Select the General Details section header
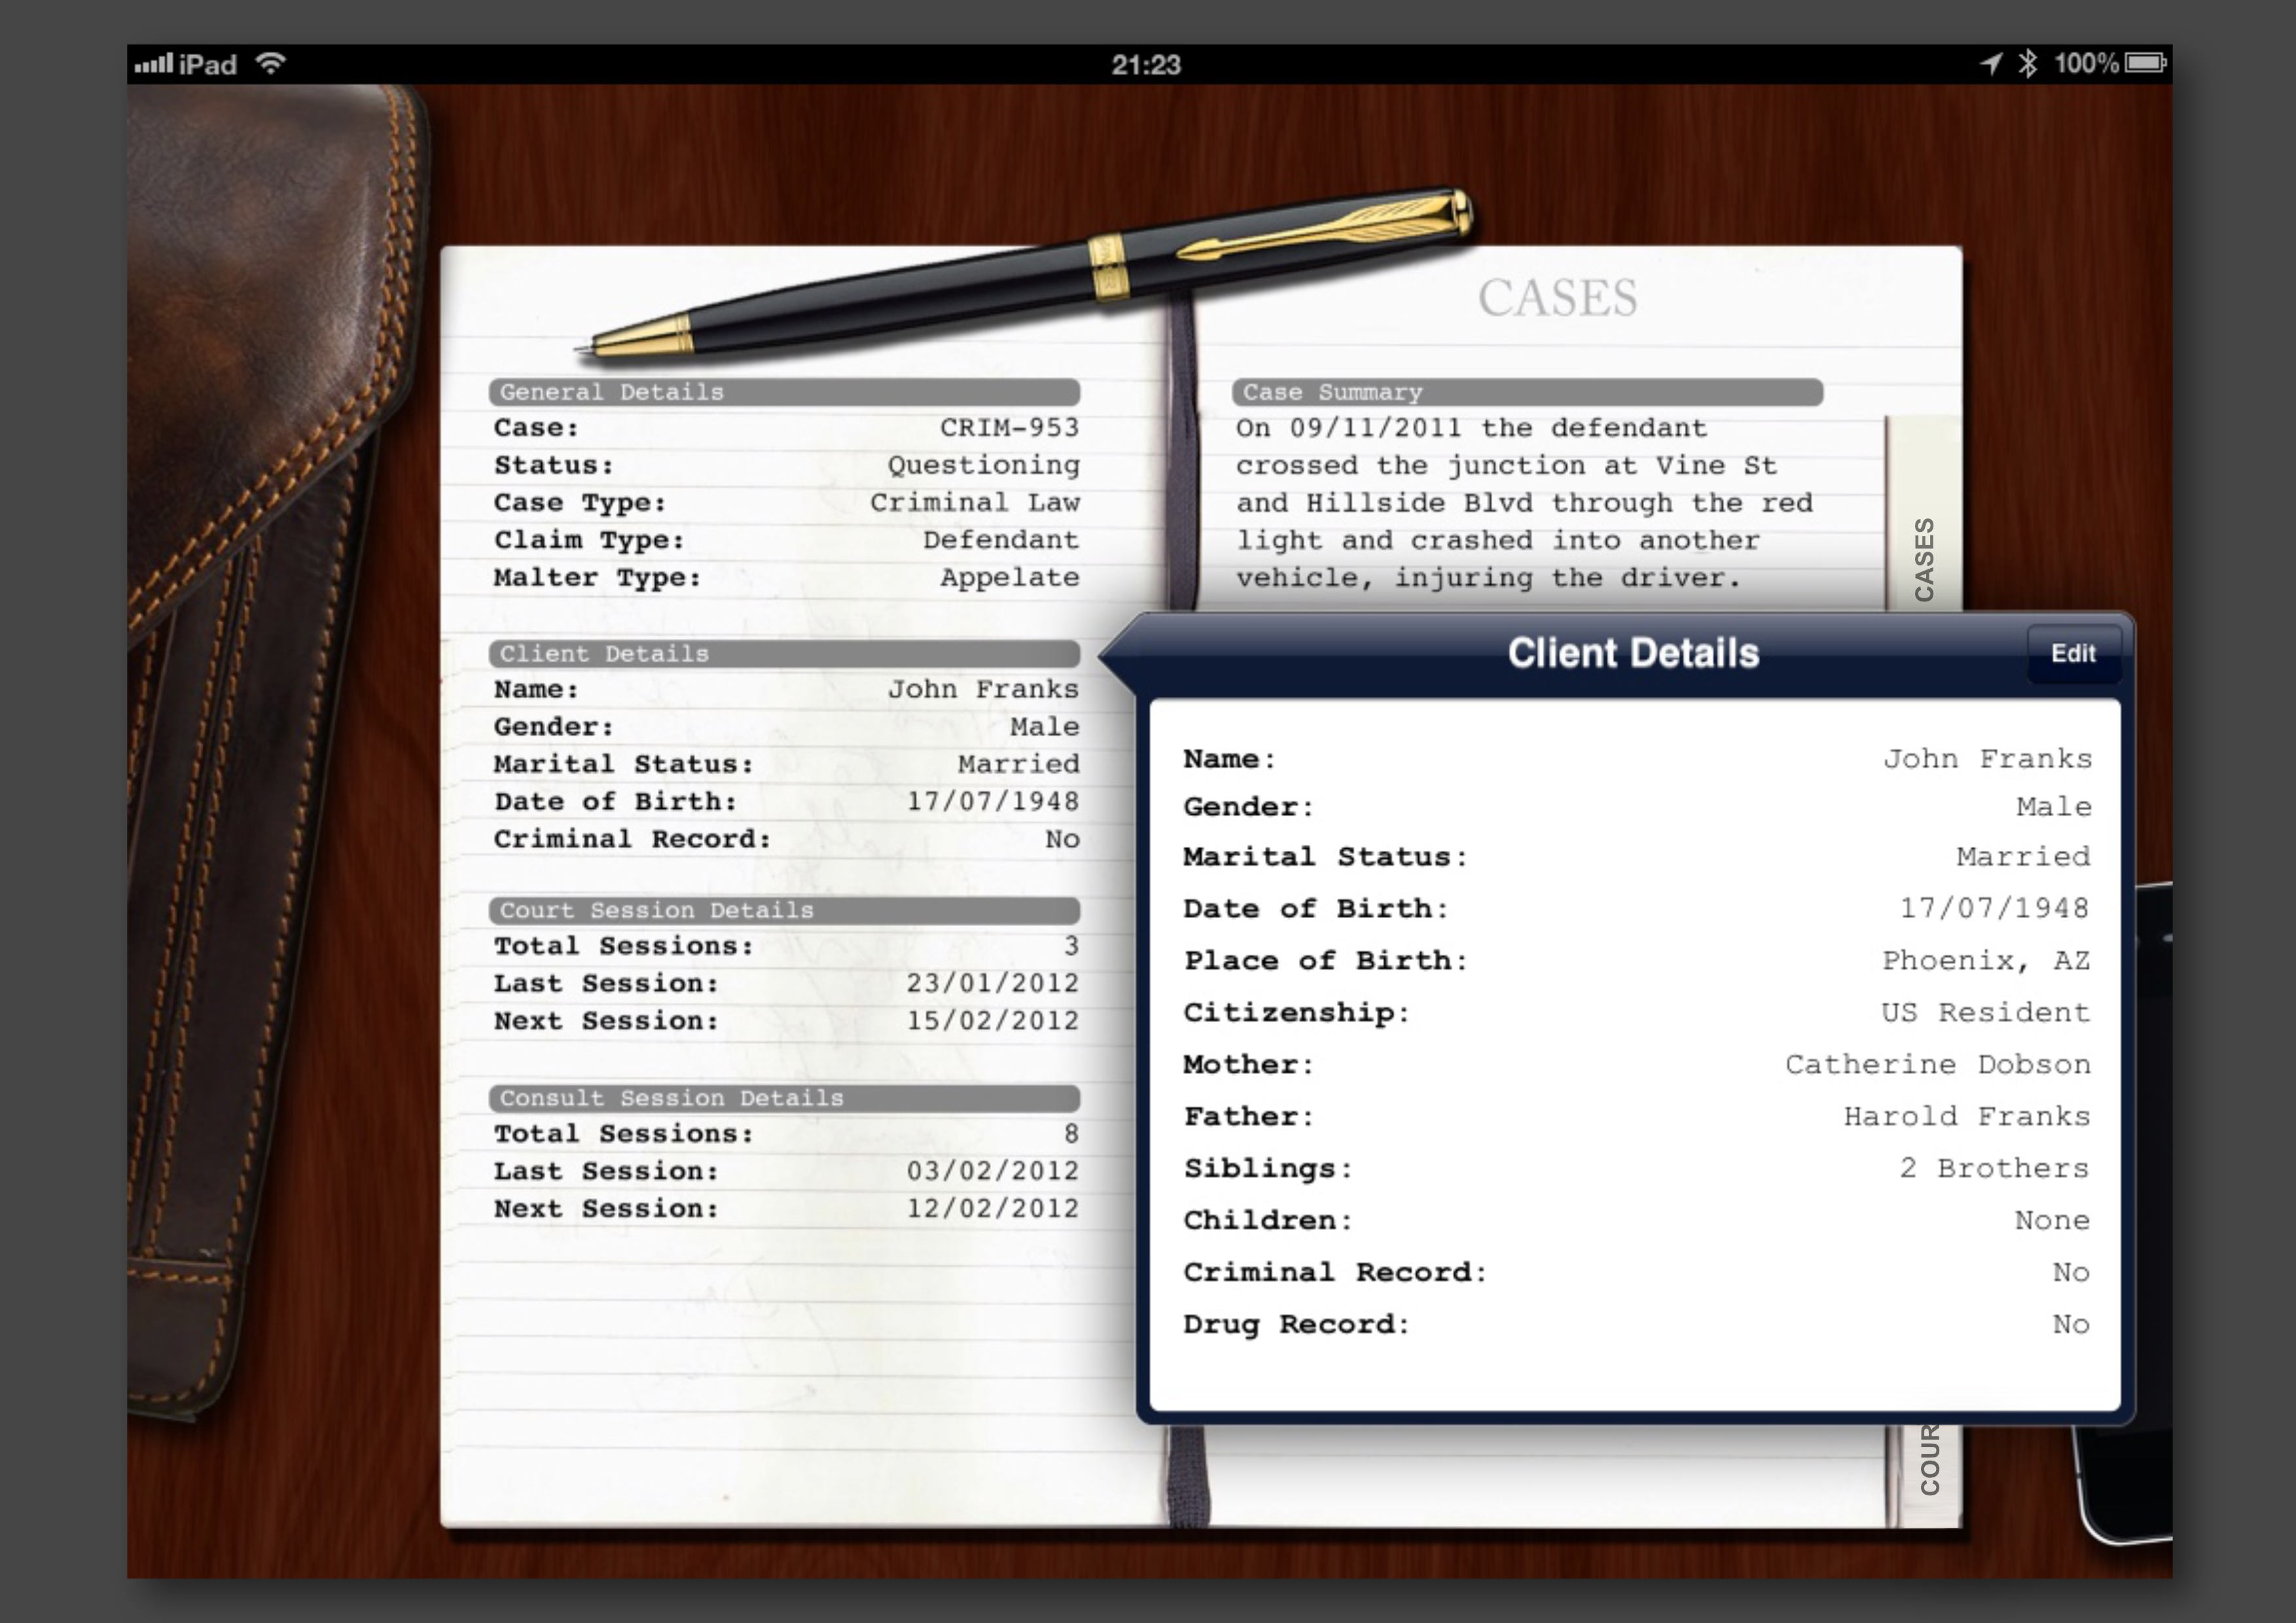This screenshot has height=1623, width=2296. 784,392
